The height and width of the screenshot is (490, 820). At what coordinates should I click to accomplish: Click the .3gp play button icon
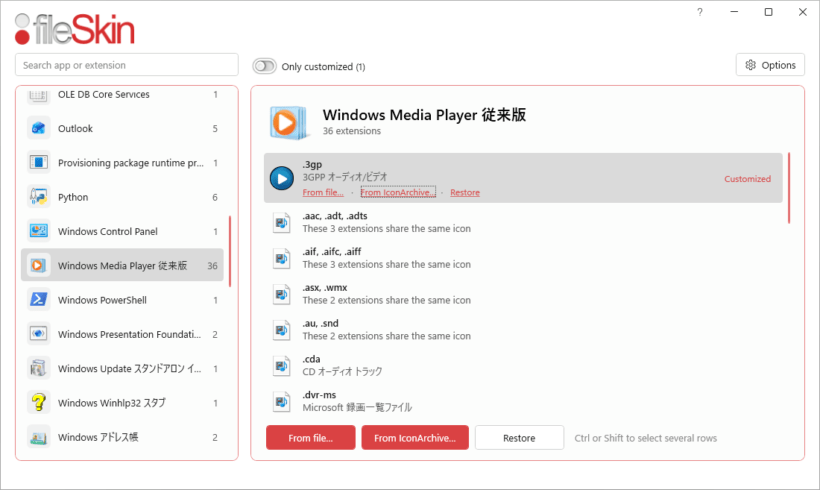[x=281, y=178]
